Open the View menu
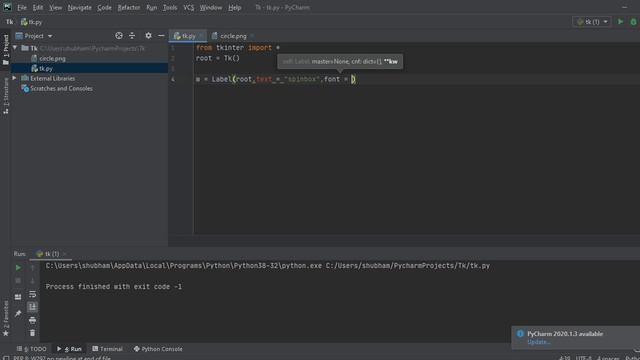 [x=56, y=7]
